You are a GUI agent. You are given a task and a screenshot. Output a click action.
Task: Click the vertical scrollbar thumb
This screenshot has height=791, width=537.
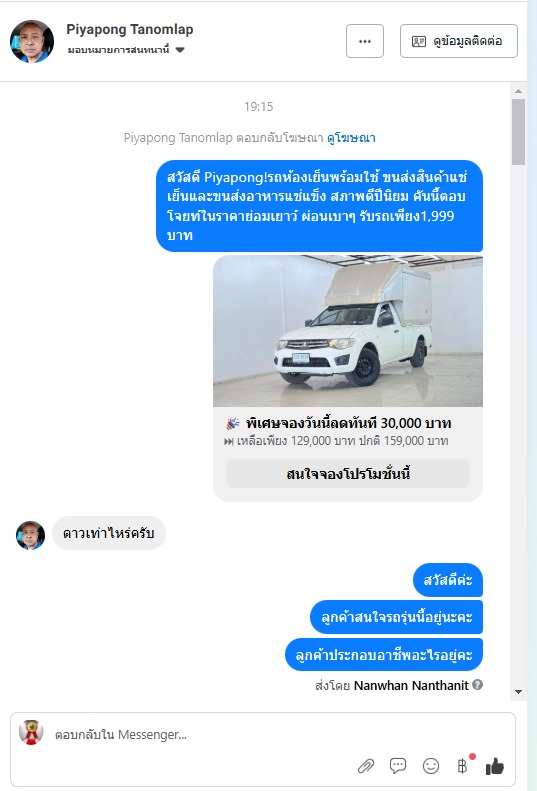coord(518,132)
